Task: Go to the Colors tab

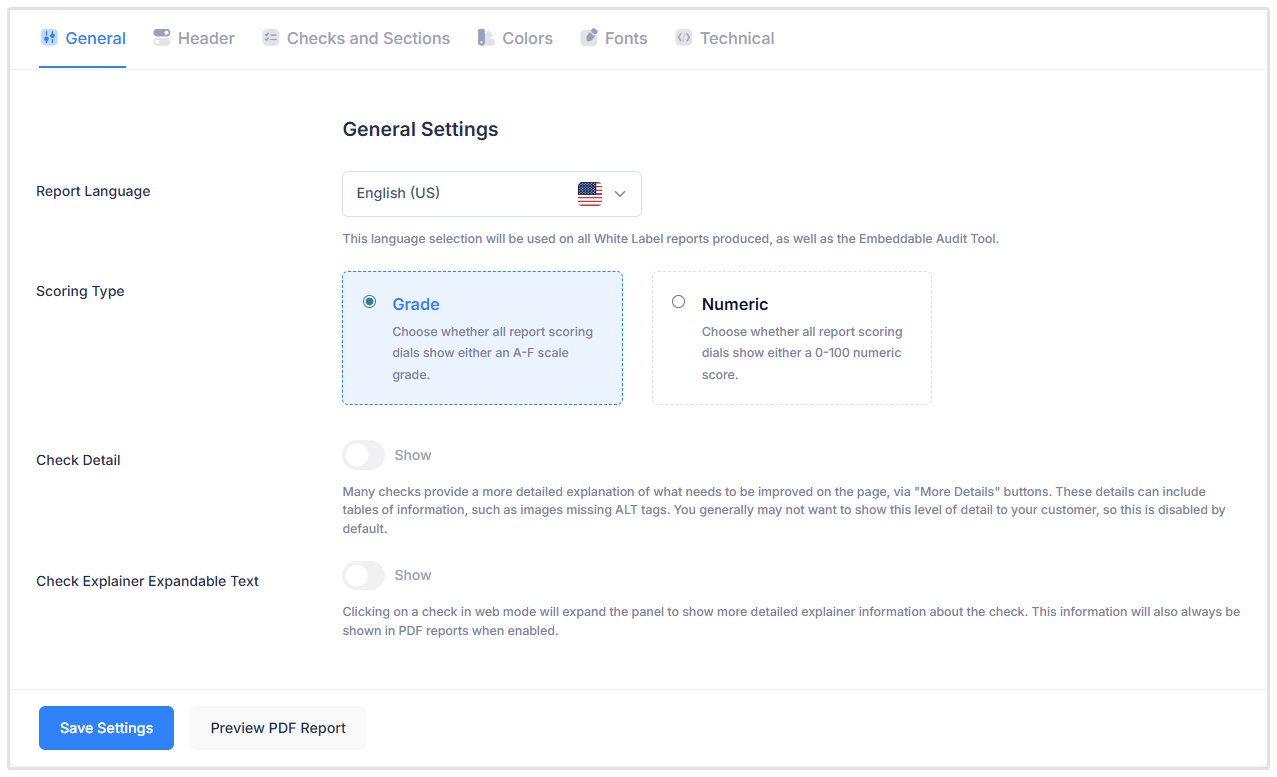Action: coord(527,38)
